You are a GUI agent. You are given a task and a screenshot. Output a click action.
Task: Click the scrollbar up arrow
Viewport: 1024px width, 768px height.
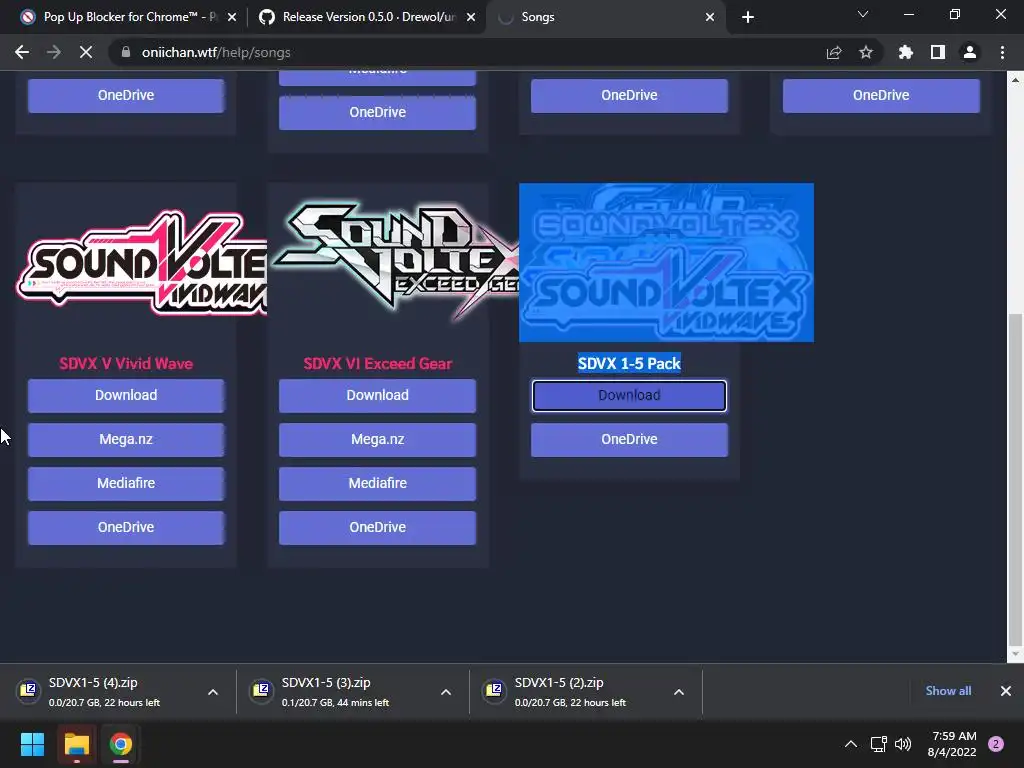click(1015, 80)
